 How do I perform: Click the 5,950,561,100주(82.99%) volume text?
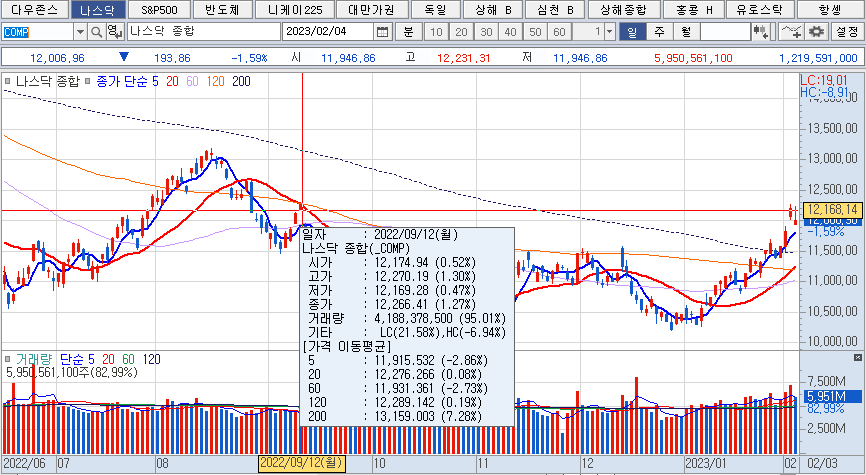pos(72,373)
